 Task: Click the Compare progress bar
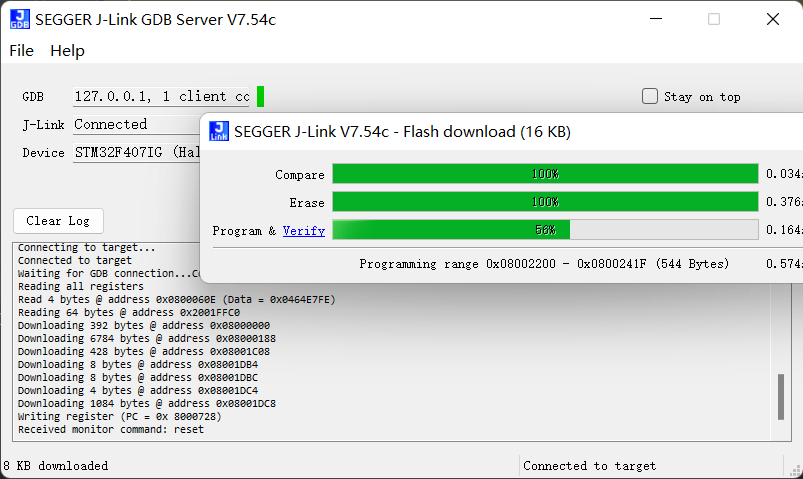[545, 174]
